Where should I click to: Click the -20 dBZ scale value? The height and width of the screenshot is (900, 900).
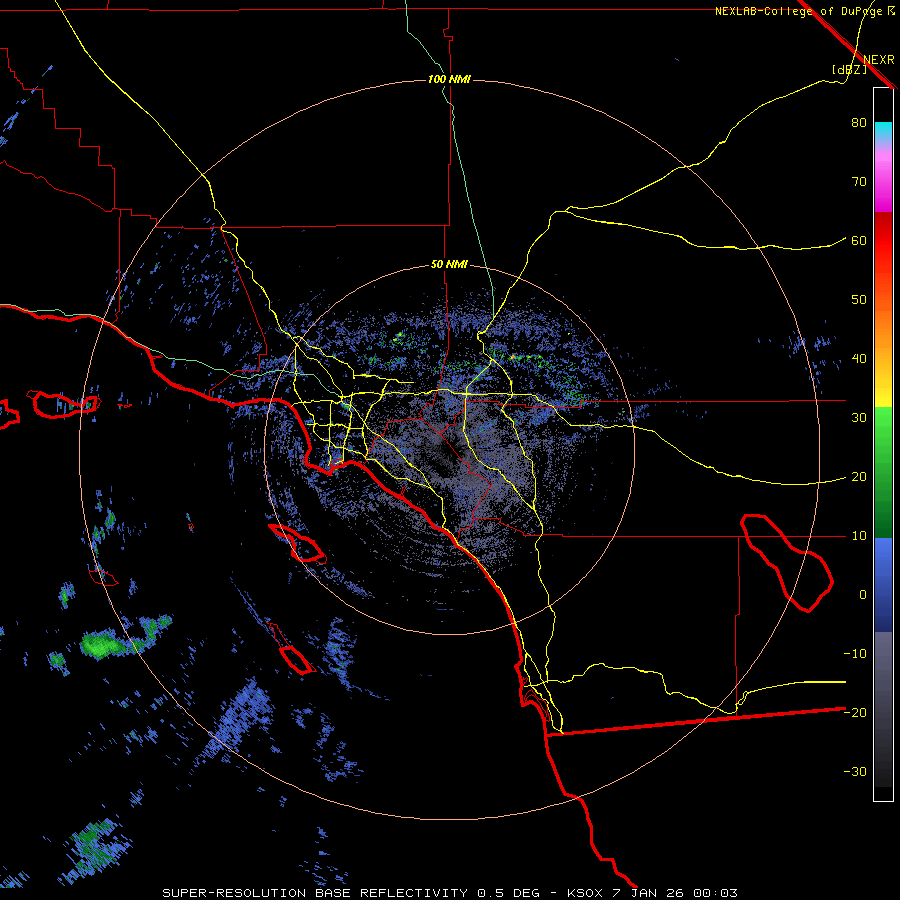855,713
